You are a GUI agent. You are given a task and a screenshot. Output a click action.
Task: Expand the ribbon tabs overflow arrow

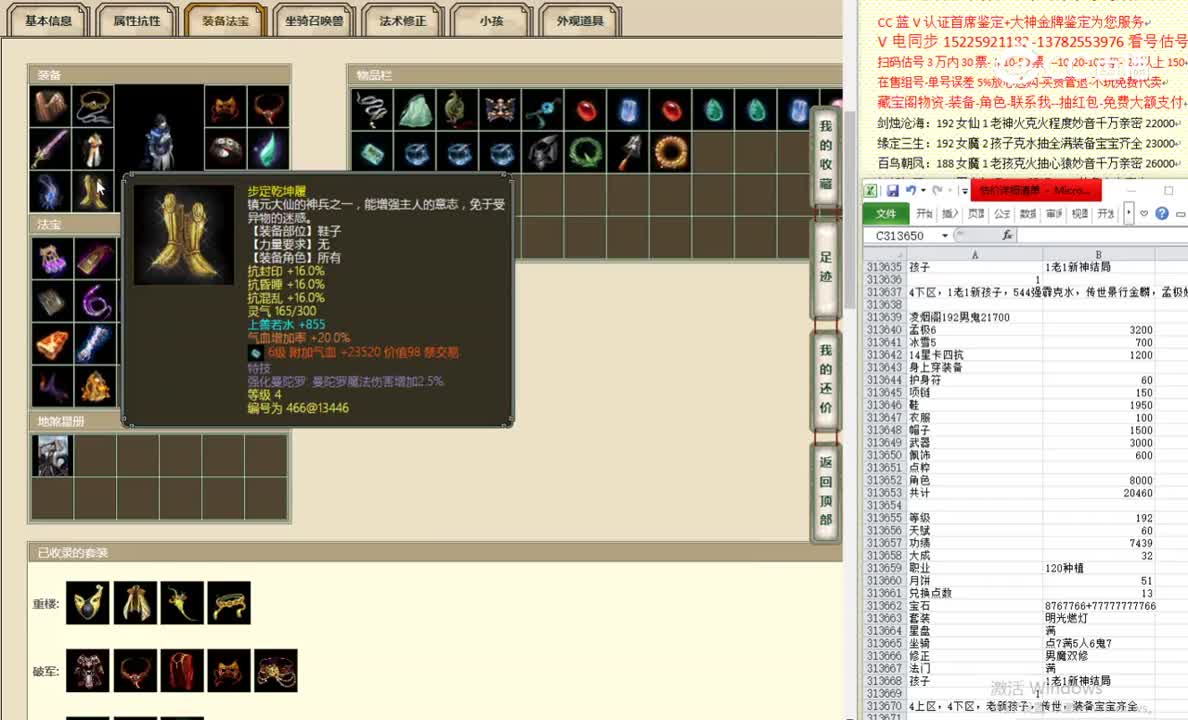(1128, 214)
